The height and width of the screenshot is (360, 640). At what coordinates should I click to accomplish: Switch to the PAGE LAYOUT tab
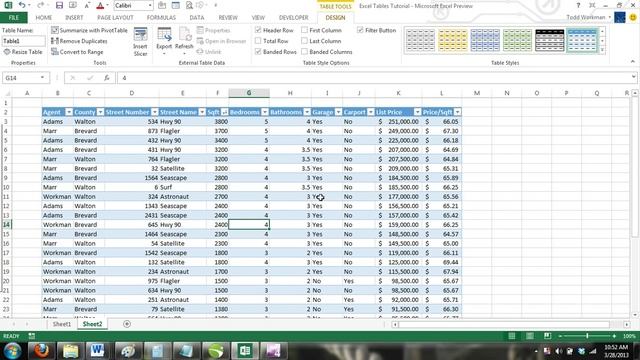click(x=115, y=18)
